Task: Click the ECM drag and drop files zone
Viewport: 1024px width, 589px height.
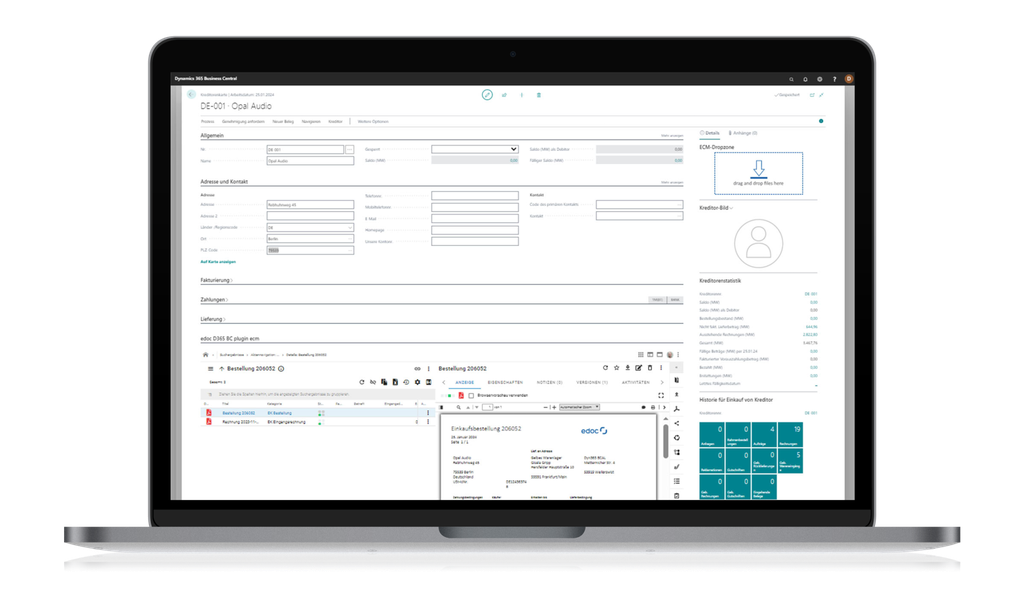Action: coord(758,173)
